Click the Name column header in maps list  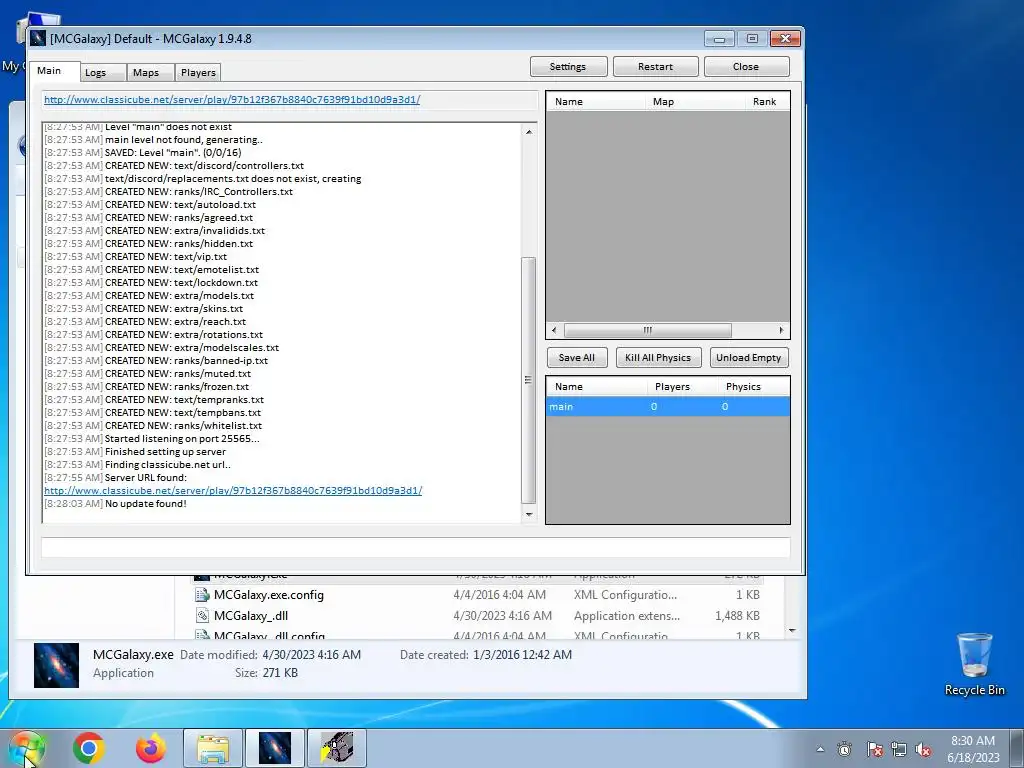[x=597, y=387]
